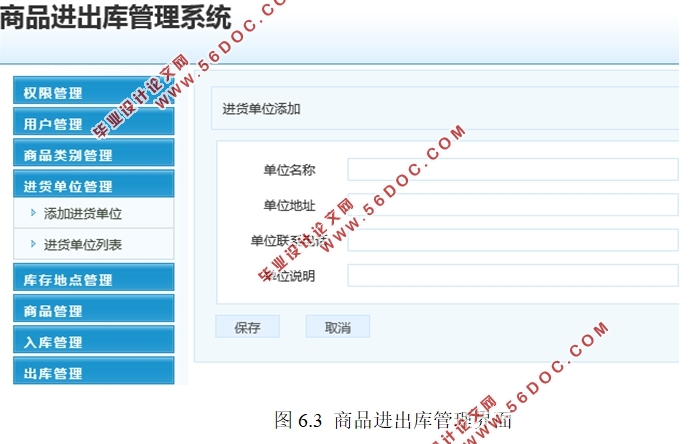The height and width of the screenshot is (444, 694).
Task: Collapse the 进货单位管理 sidebar section
Action: pyautogui.click(x=93, y=186)
